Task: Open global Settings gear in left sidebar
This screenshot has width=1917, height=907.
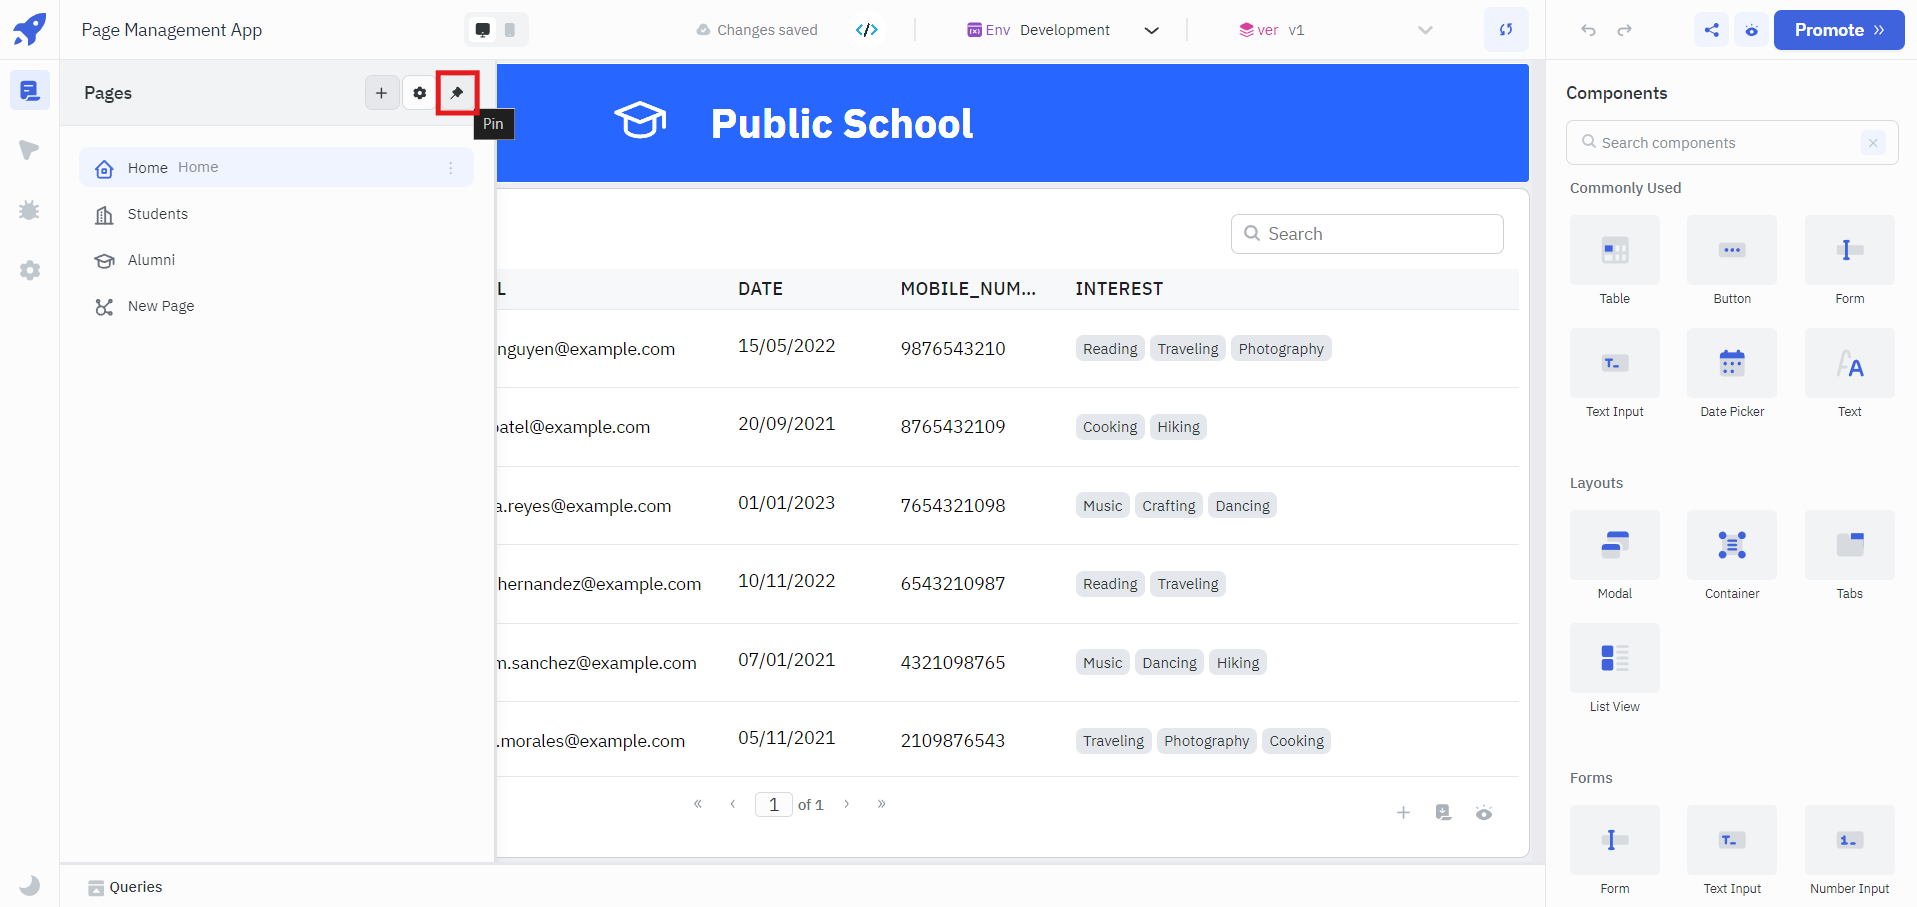Action: (30, 270)
